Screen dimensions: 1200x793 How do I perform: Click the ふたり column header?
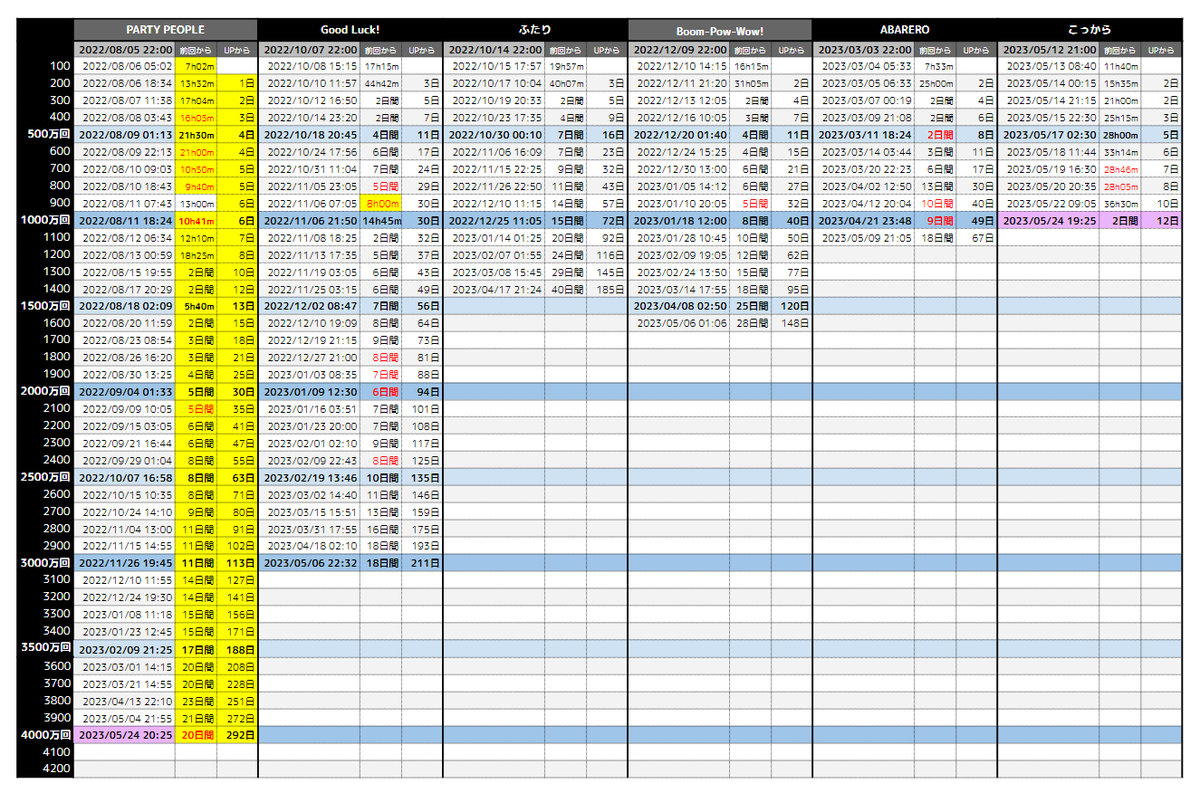535,30
